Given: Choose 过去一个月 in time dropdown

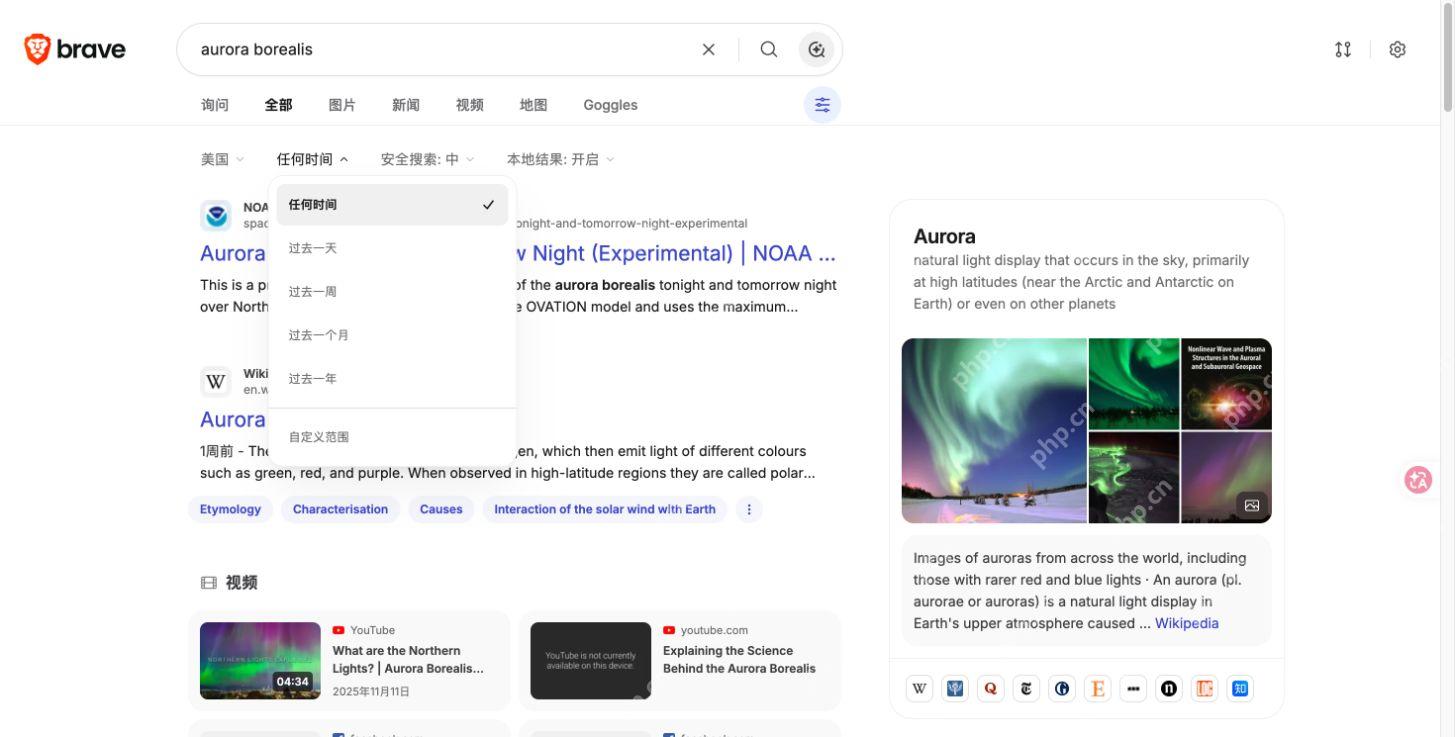Looking at the screenshot, I should click(392, 335).
